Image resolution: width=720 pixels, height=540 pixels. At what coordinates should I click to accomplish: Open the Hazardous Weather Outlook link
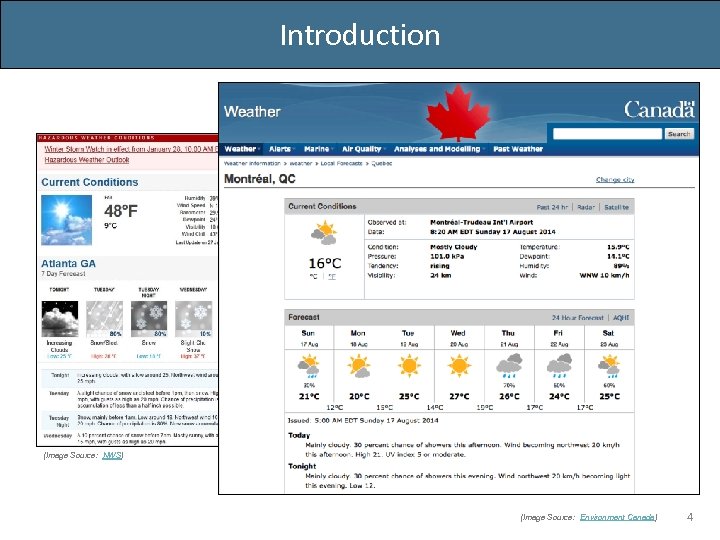click(x=87, y=160)
